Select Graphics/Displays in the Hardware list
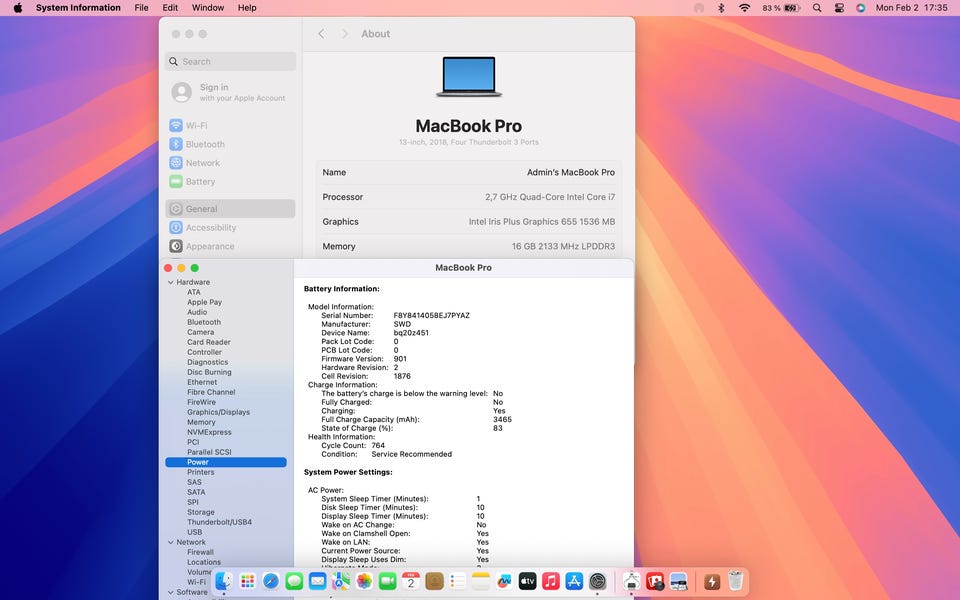The image size is (960, 600). coord(218,412)
